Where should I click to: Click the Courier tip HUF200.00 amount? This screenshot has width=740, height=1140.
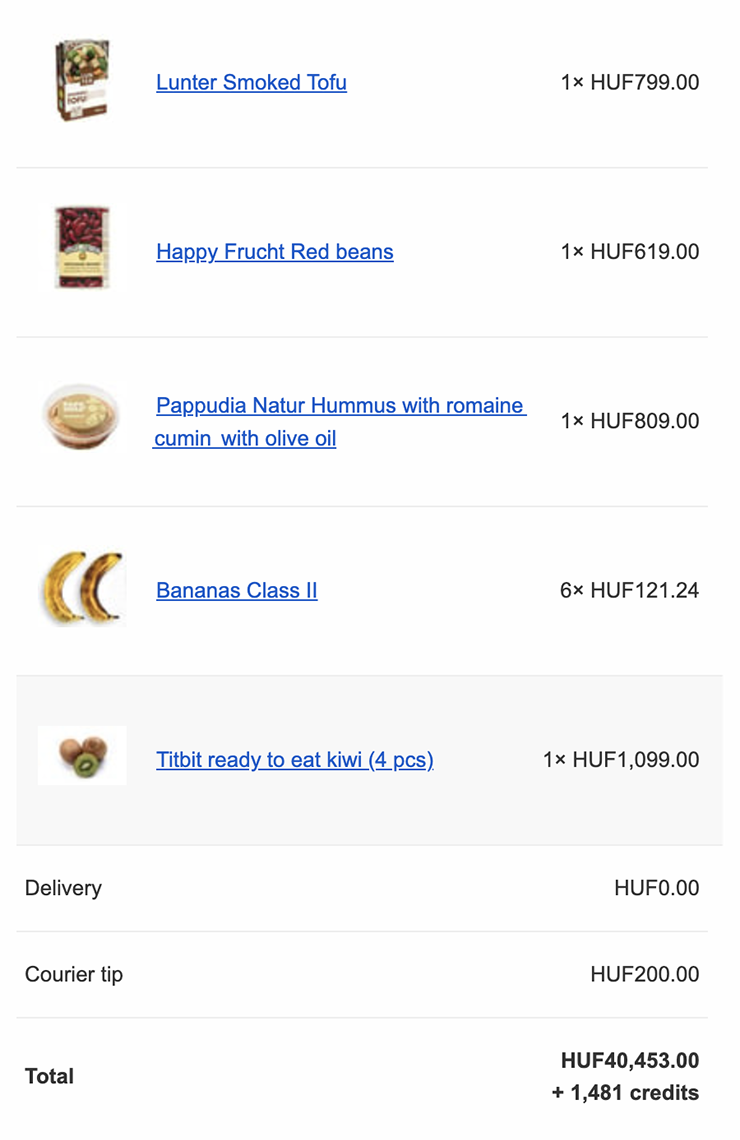point(645,974)
